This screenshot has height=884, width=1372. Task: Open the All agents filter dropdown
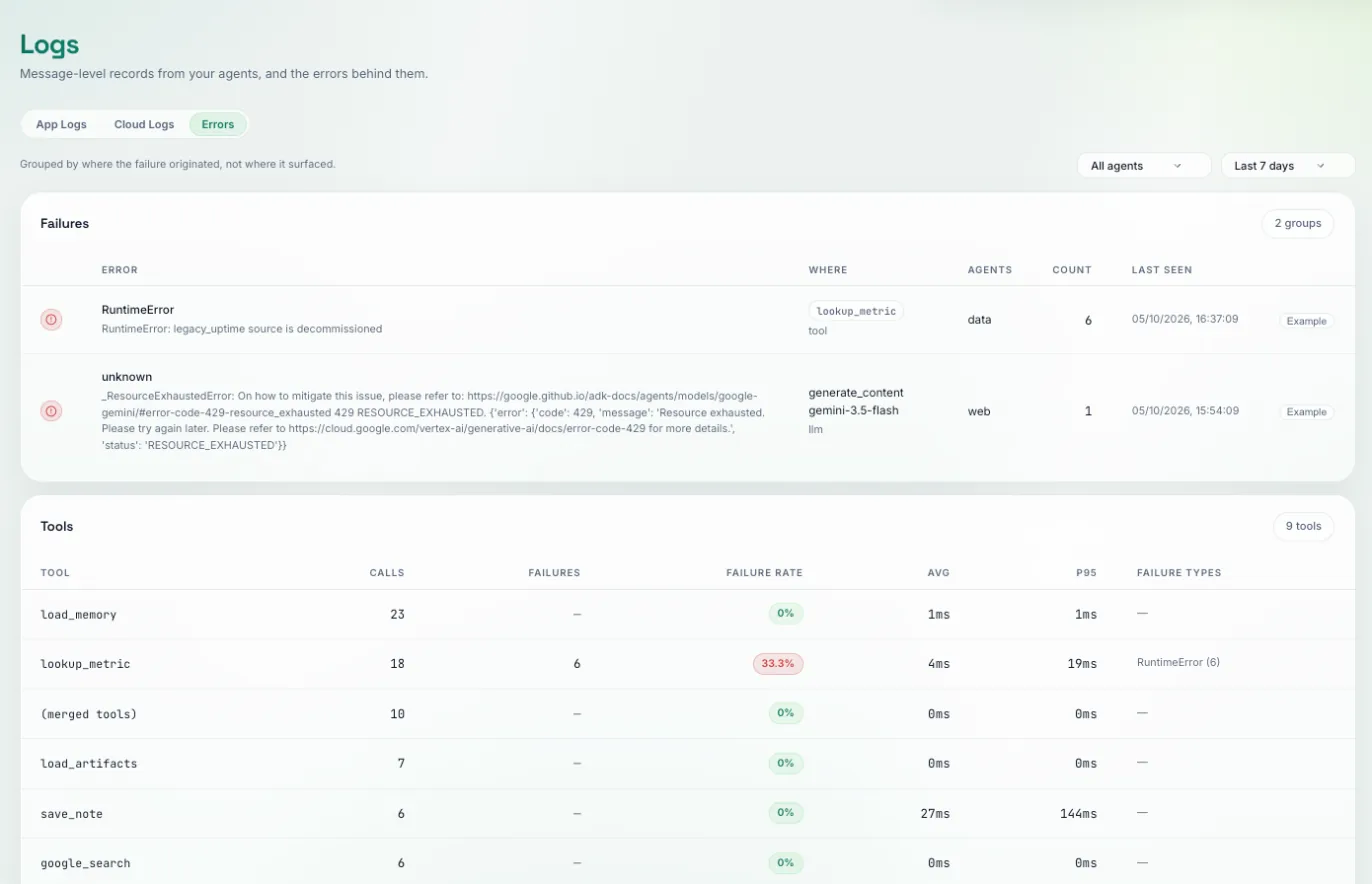1144,166
